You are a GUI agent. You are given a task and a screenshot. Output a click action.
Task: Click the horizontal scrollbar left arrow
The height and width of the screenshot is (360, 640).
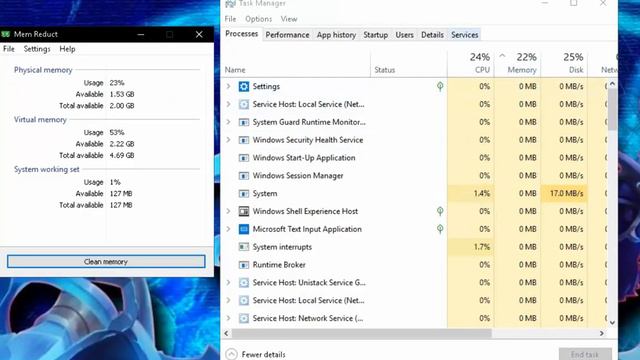227,333
